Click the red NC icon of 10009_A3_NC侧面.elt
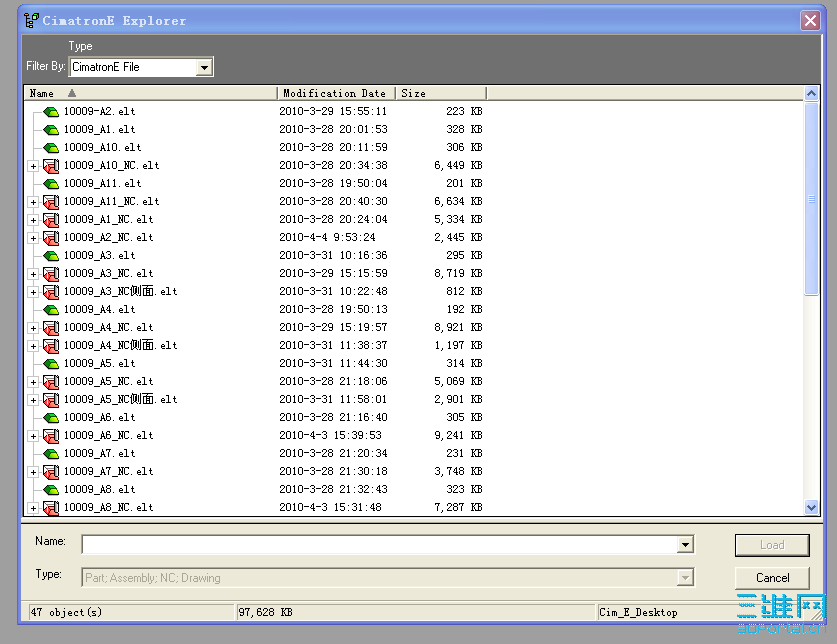 click(51, 292)
